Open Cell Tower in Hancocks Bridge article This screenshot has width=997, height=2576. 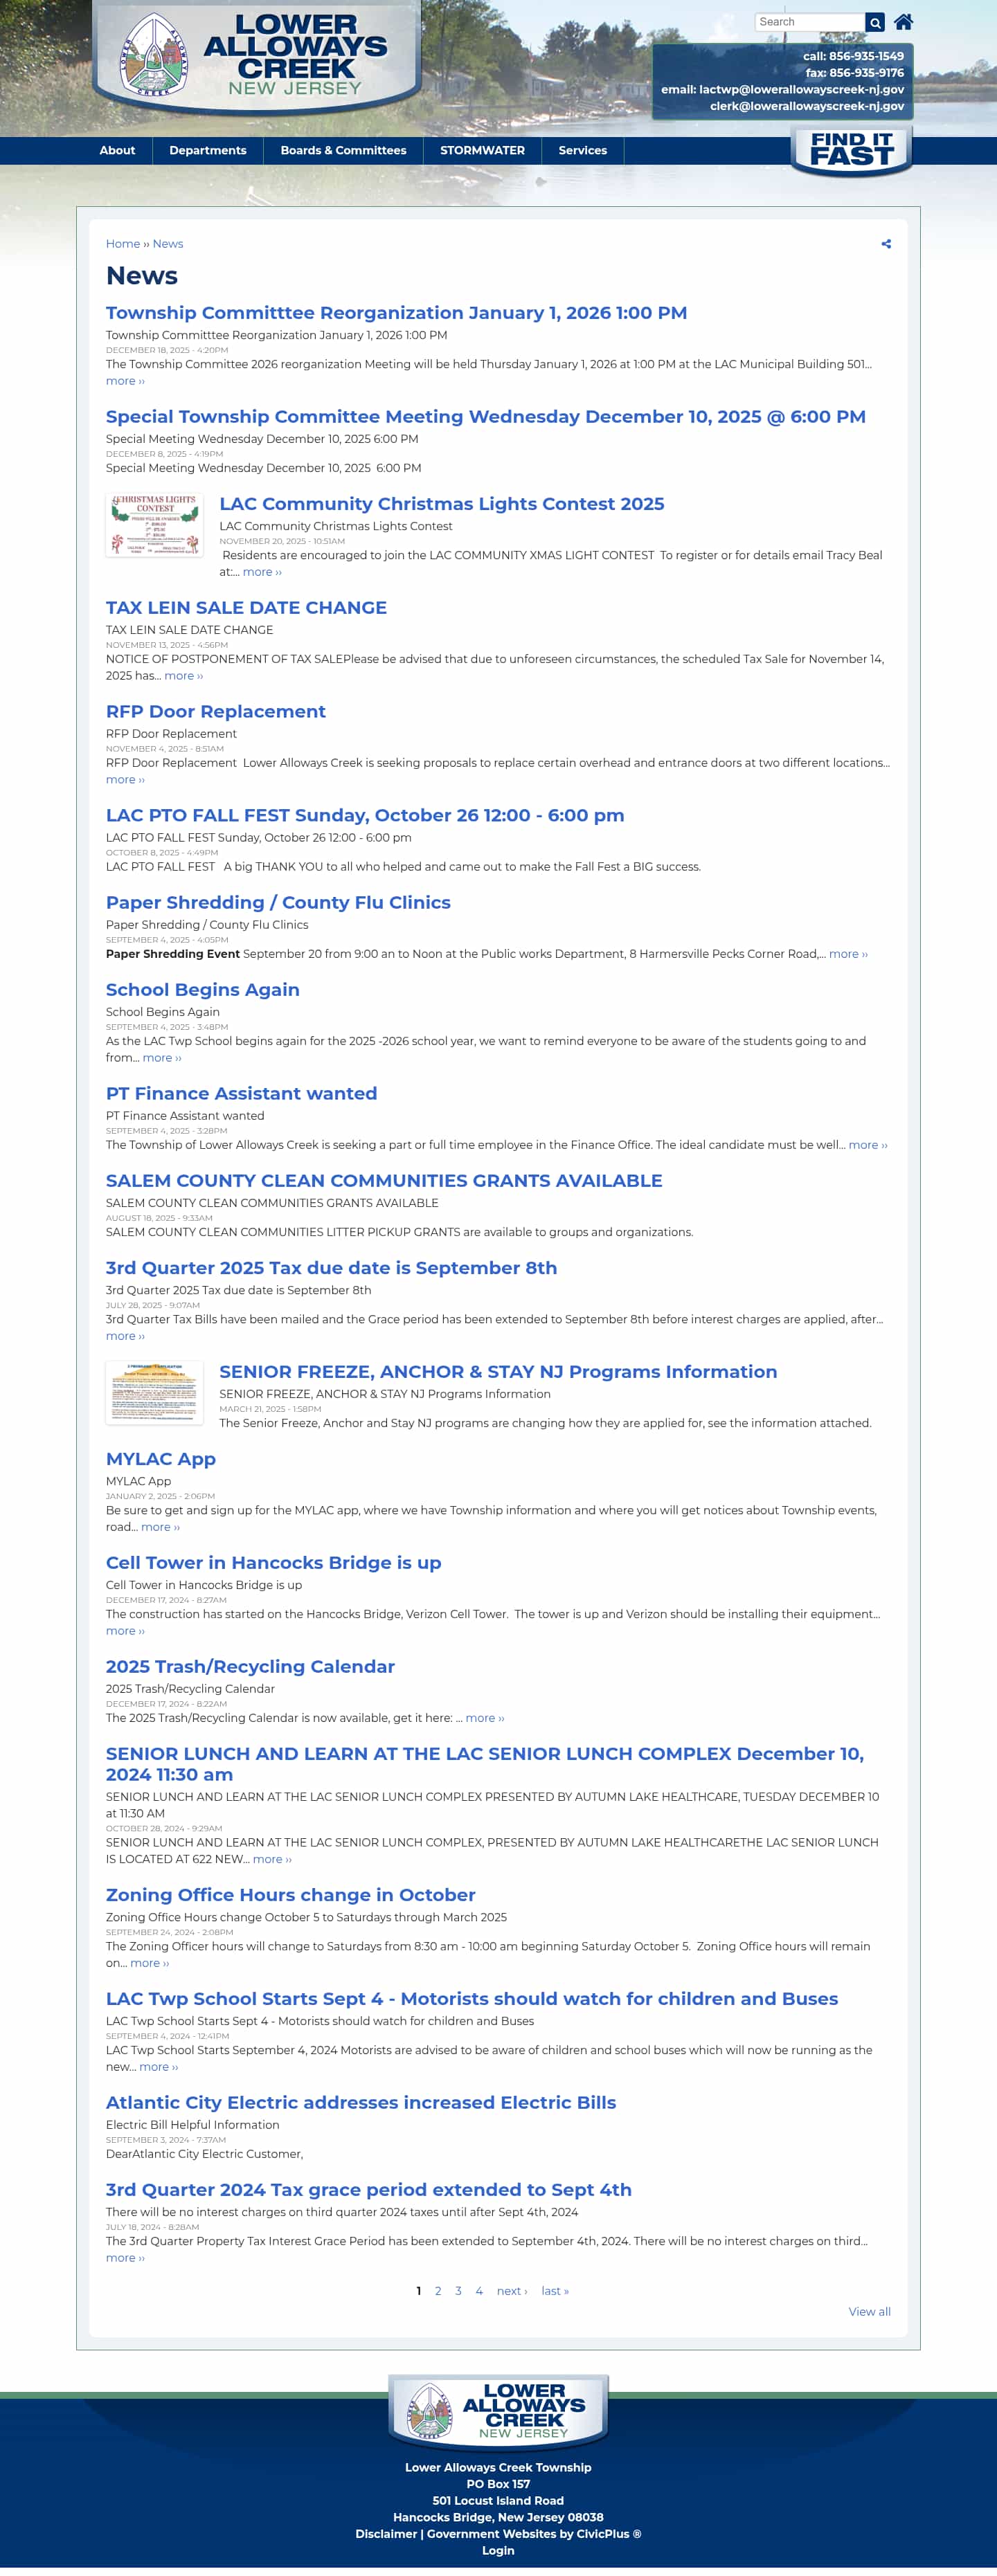point(273,1563)
